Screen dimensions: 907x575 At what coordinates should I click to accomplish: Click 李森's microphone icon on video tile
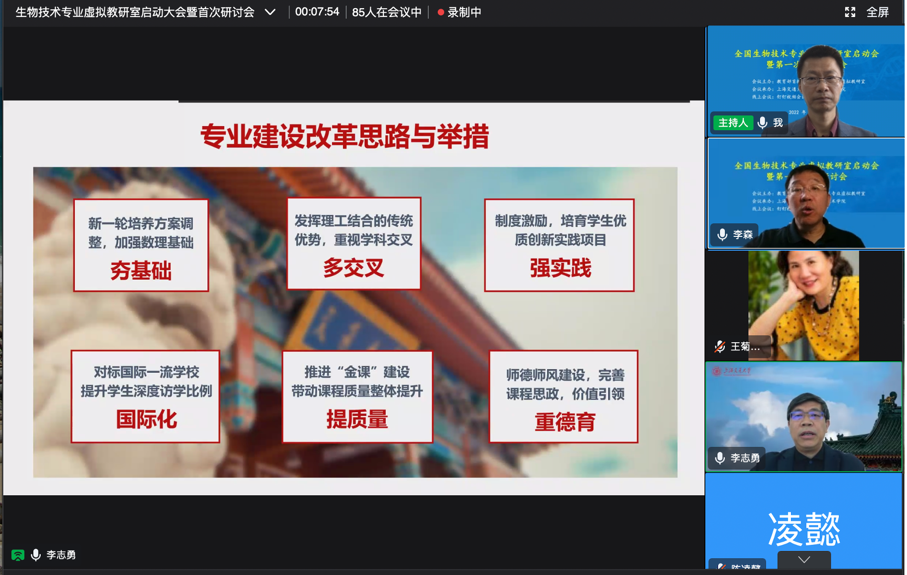click(722, 235)
